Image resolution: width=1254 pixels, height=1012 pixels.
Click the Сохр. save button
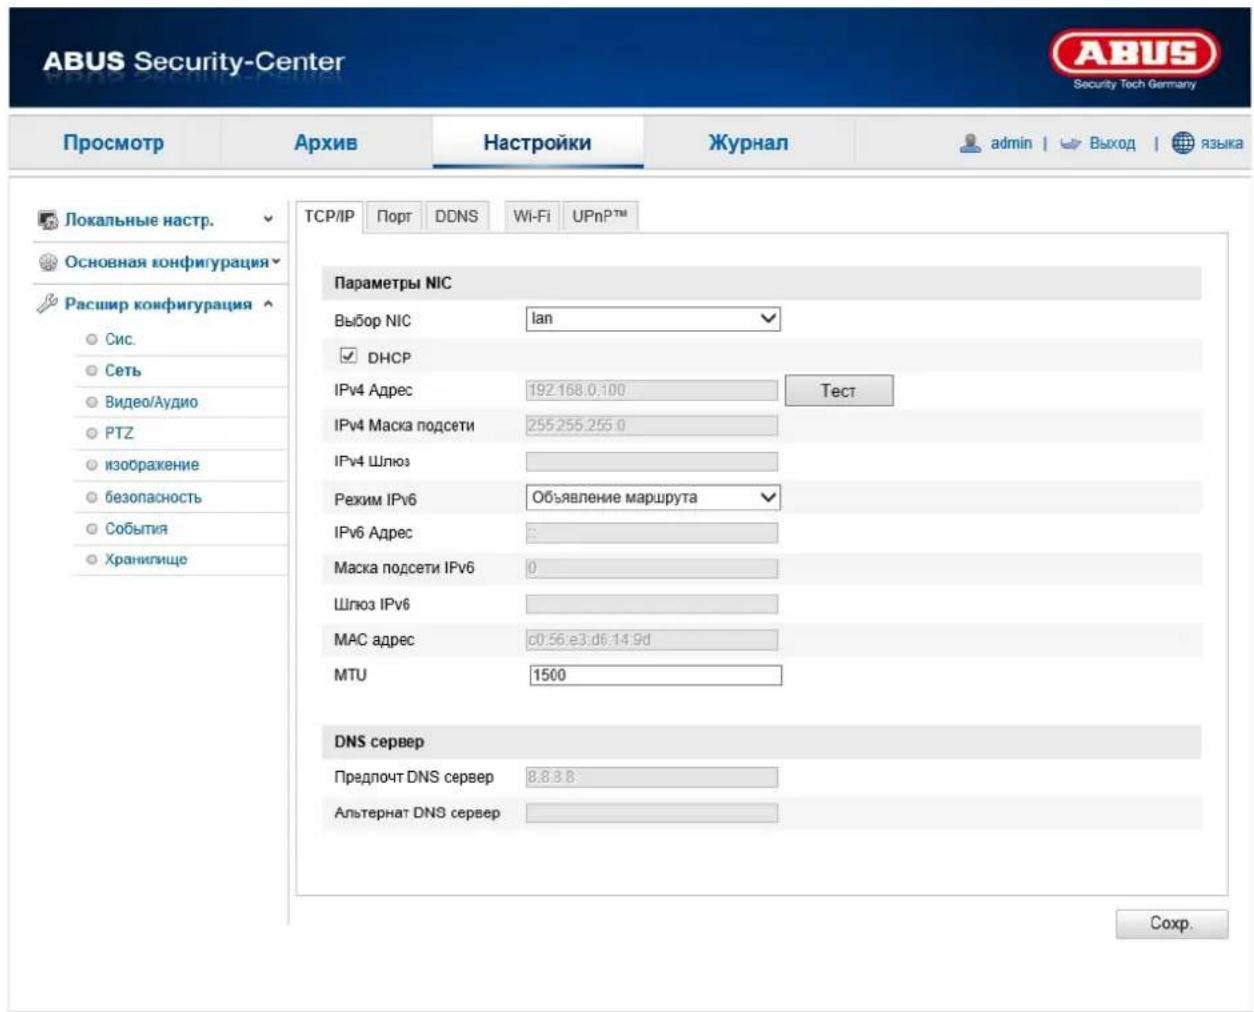(1171, 924)
